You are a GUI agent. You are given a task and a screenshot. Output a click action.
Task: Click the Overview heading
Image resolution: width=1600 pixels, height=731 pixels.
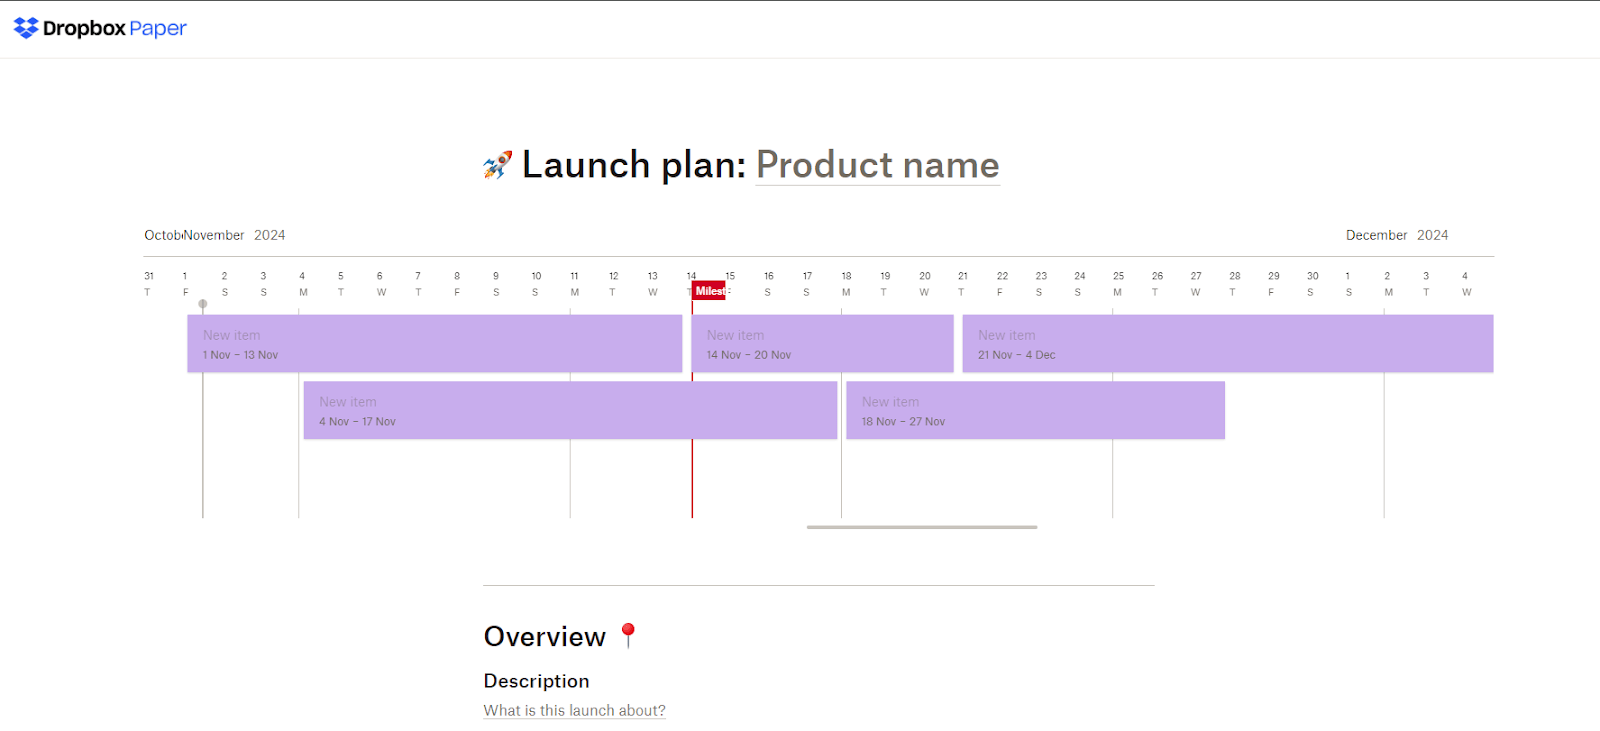tap(544, 636)
